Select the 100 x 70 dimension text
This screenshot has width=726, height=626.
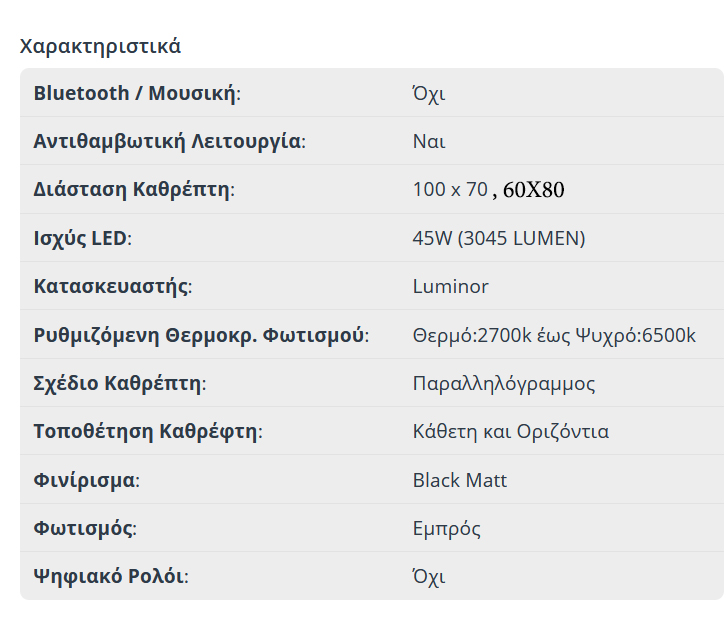(x=450, y=189)
